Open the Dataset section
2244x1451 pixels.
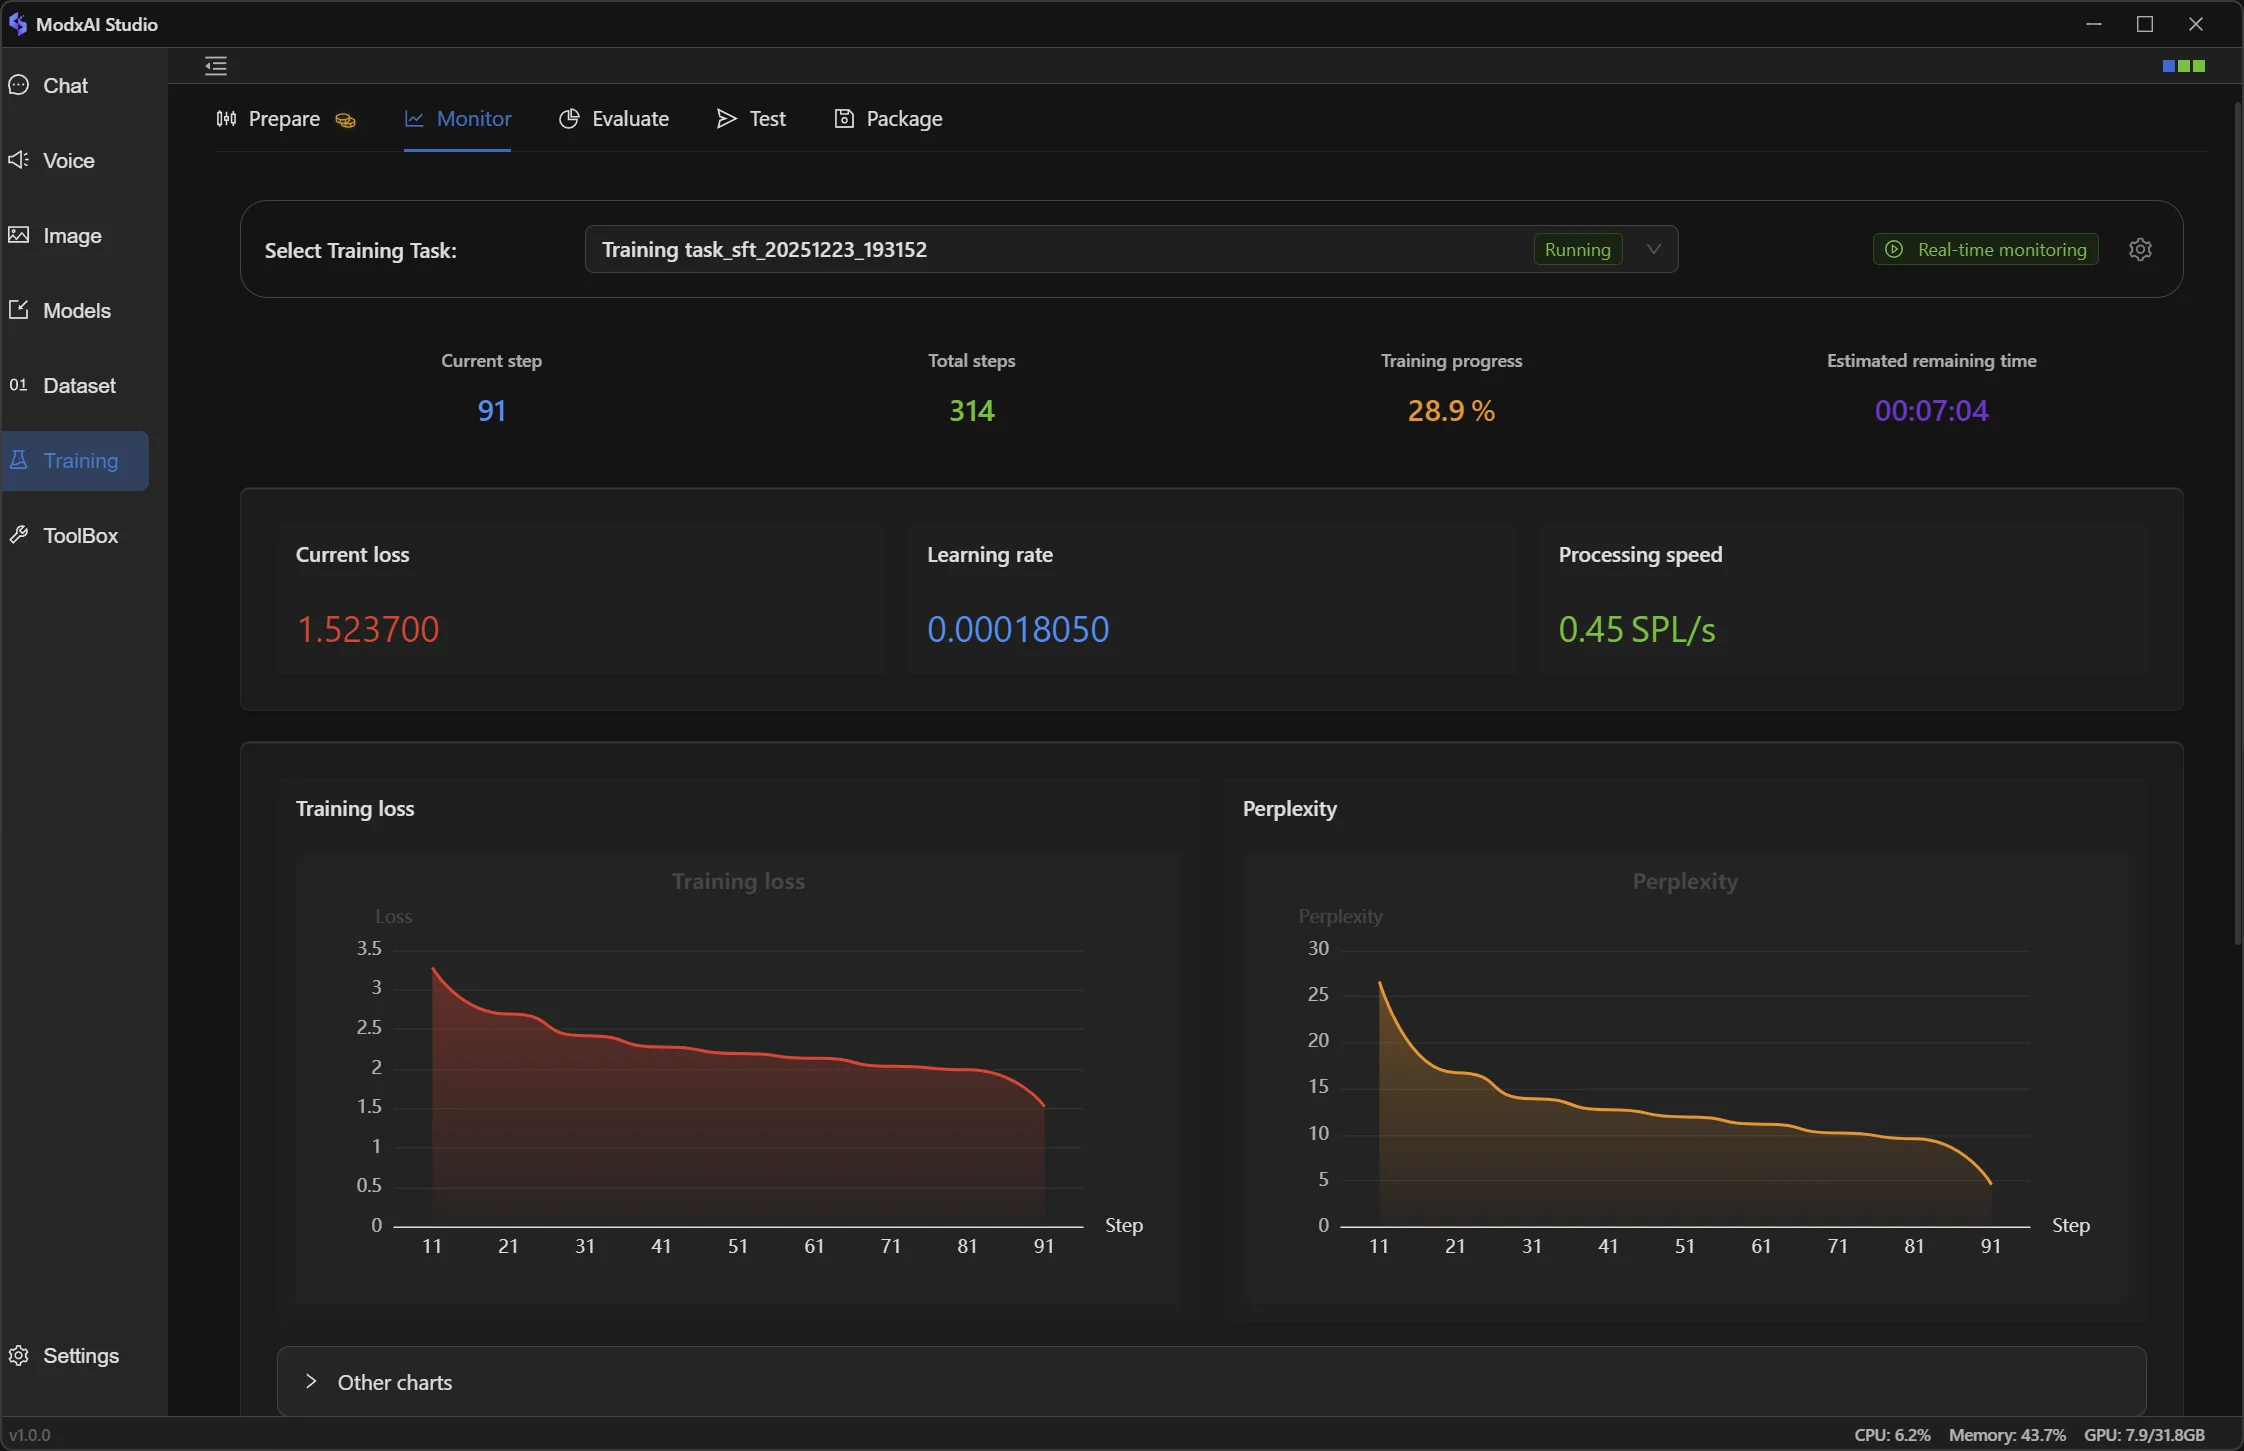[x=79, y=386]
